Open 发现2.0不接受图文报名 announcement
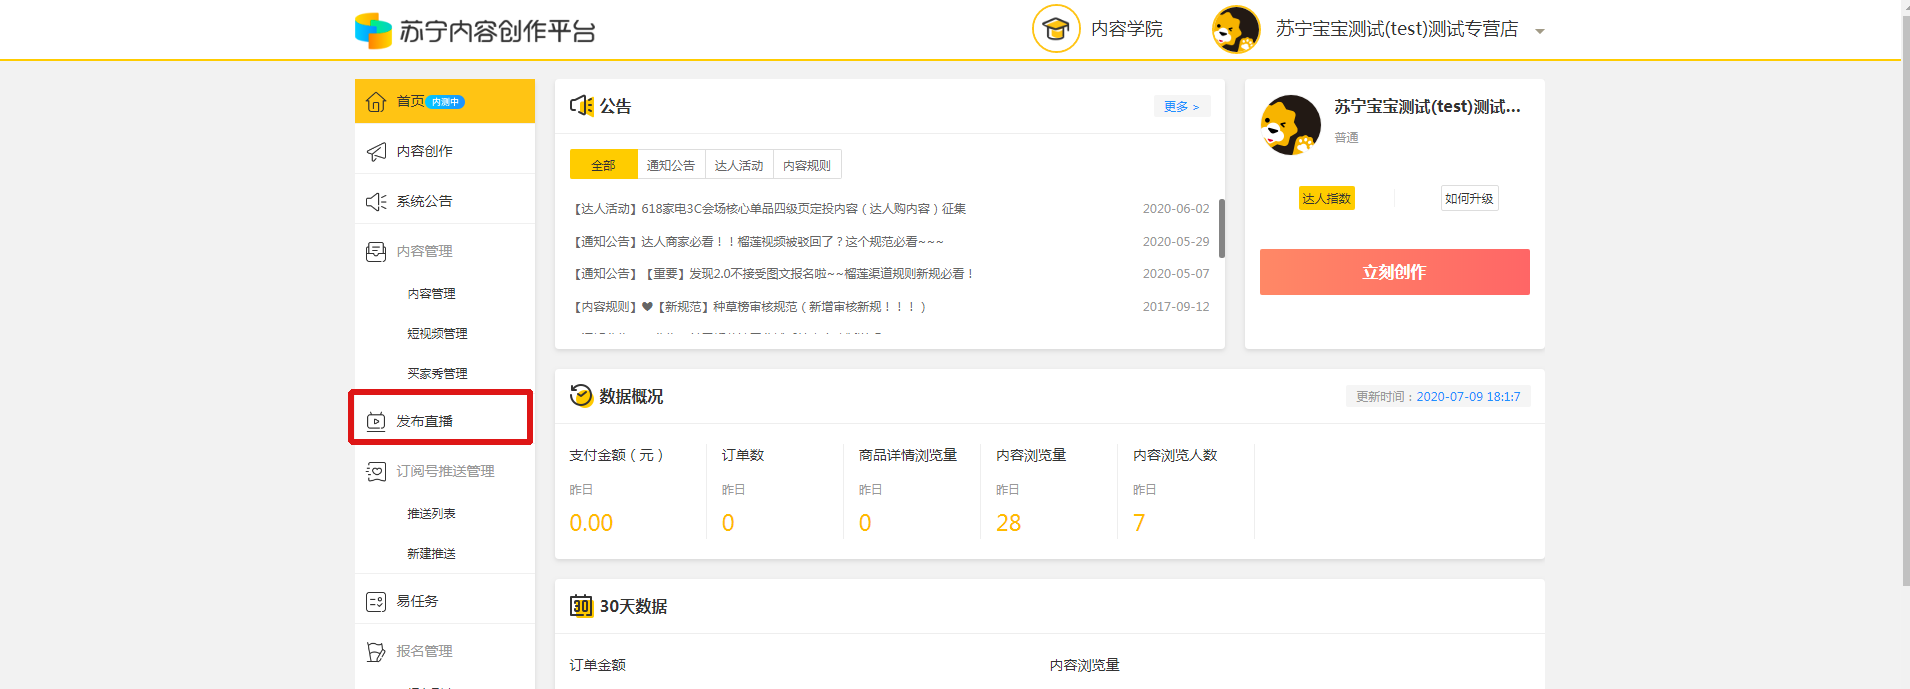Screen dimensions: 1910x689 [773, 274]
